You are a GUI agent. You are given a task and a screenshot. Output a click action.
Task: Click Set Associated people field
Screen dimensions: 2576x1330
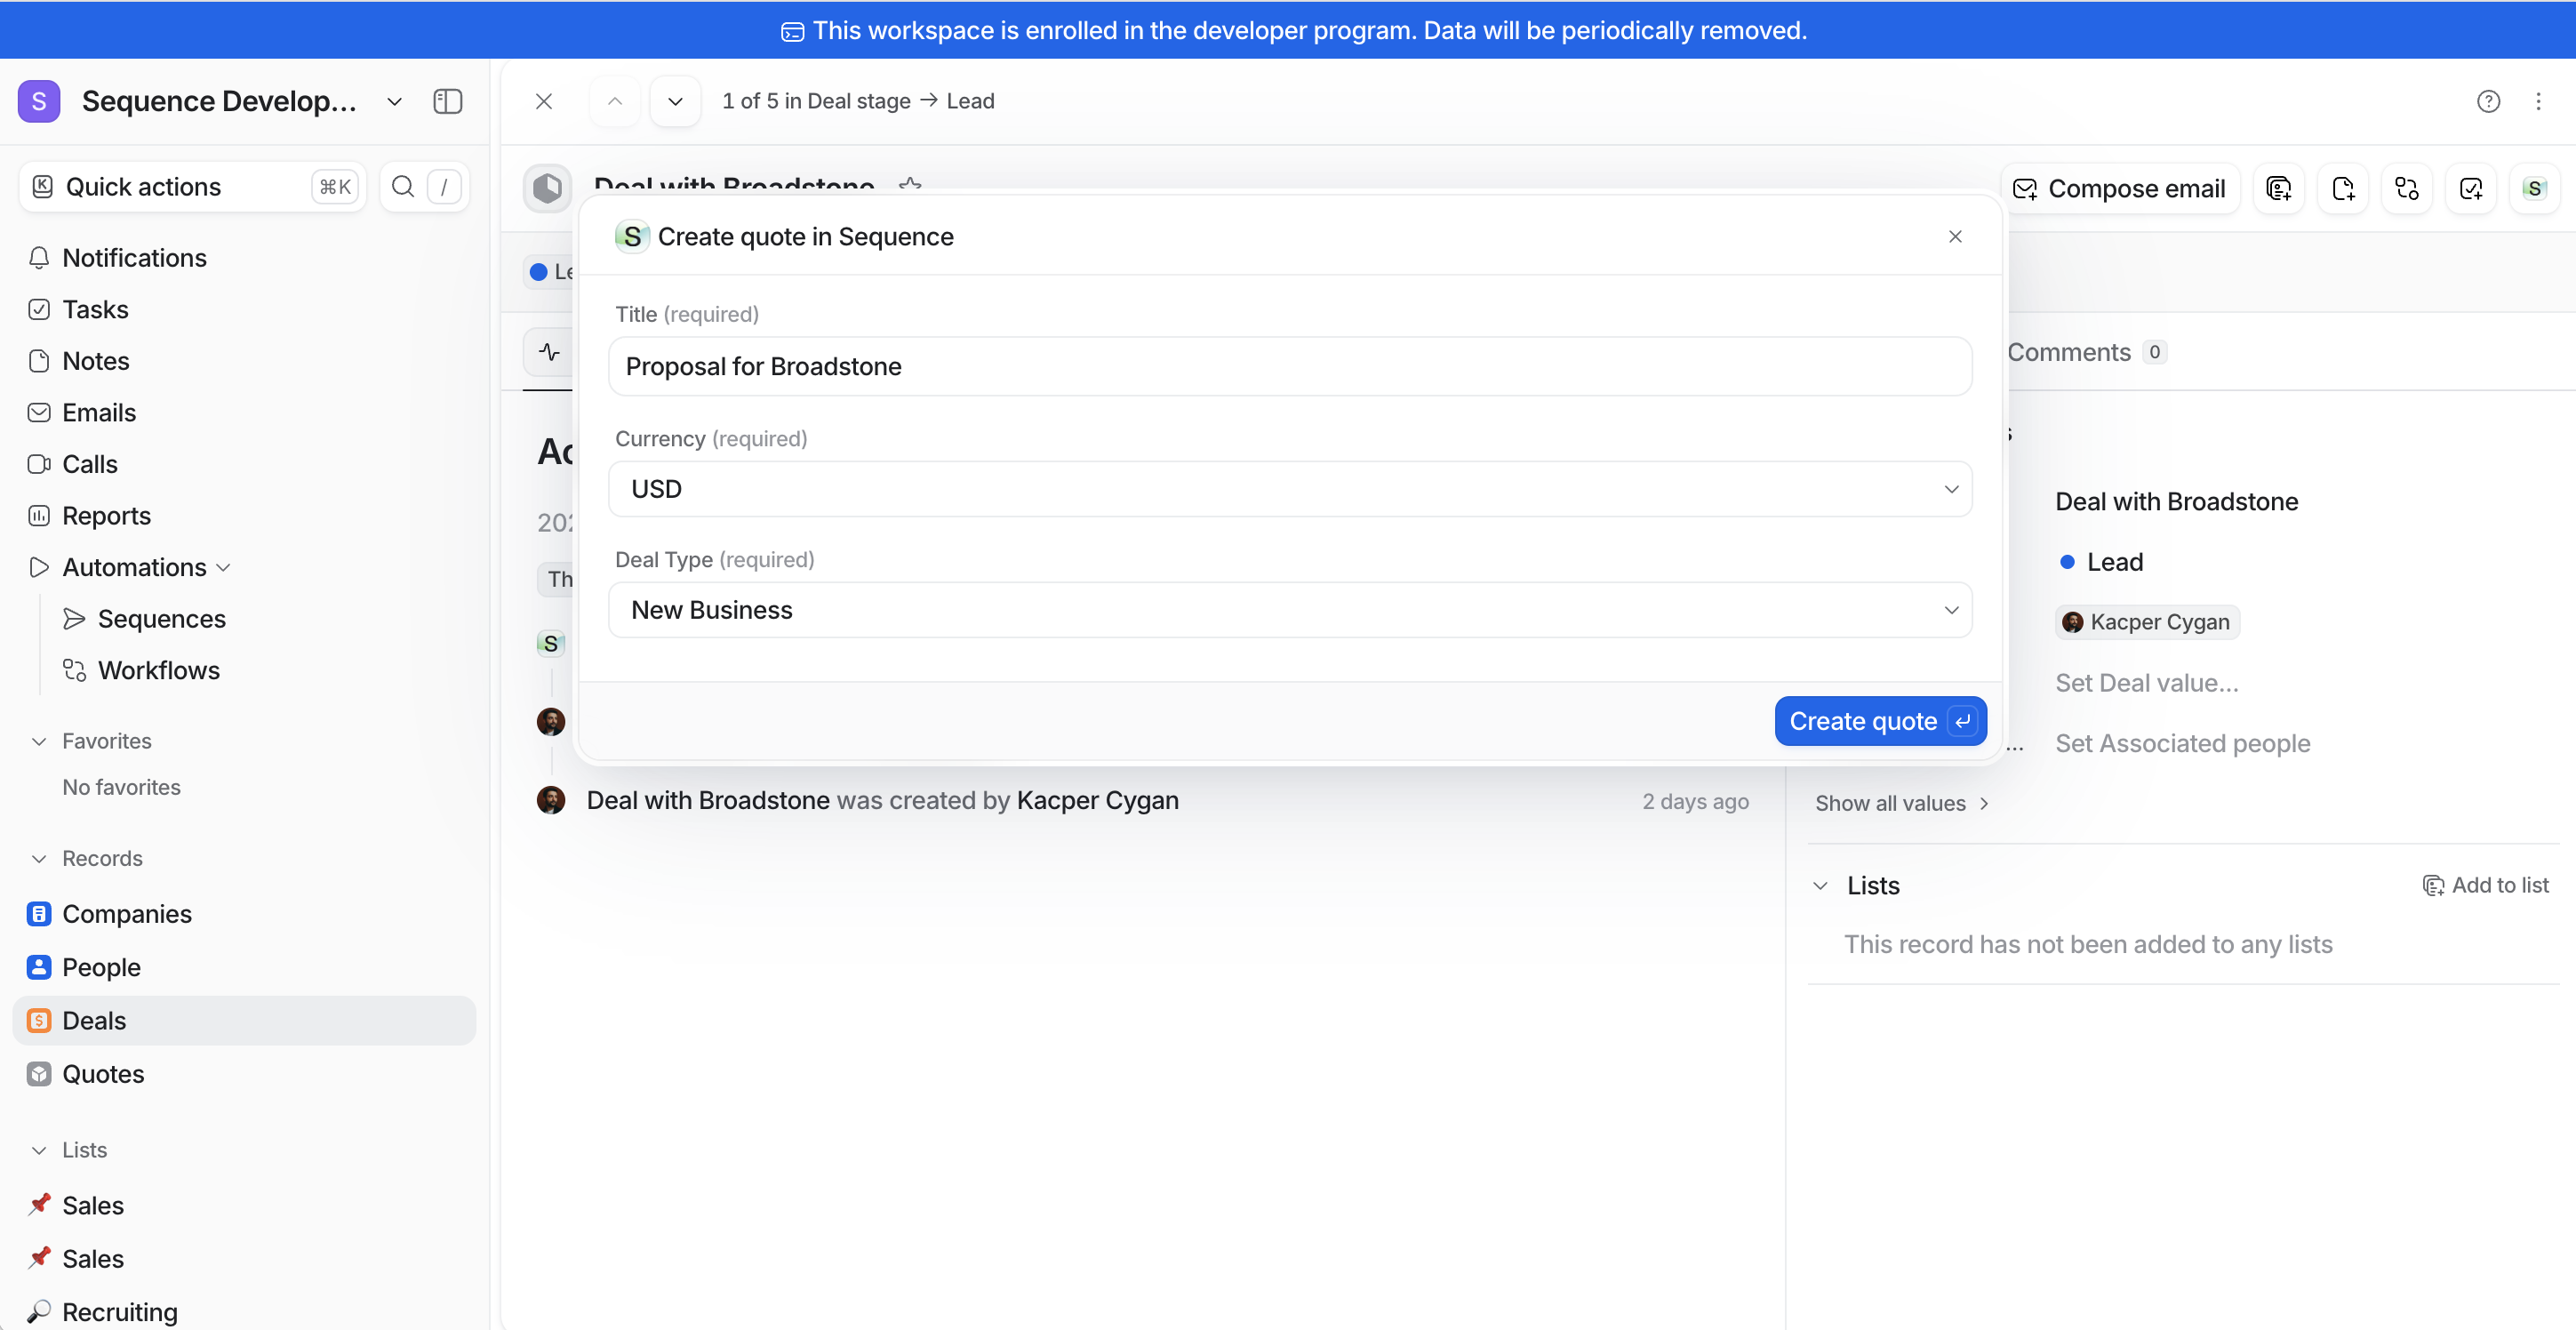[2183, 743]
